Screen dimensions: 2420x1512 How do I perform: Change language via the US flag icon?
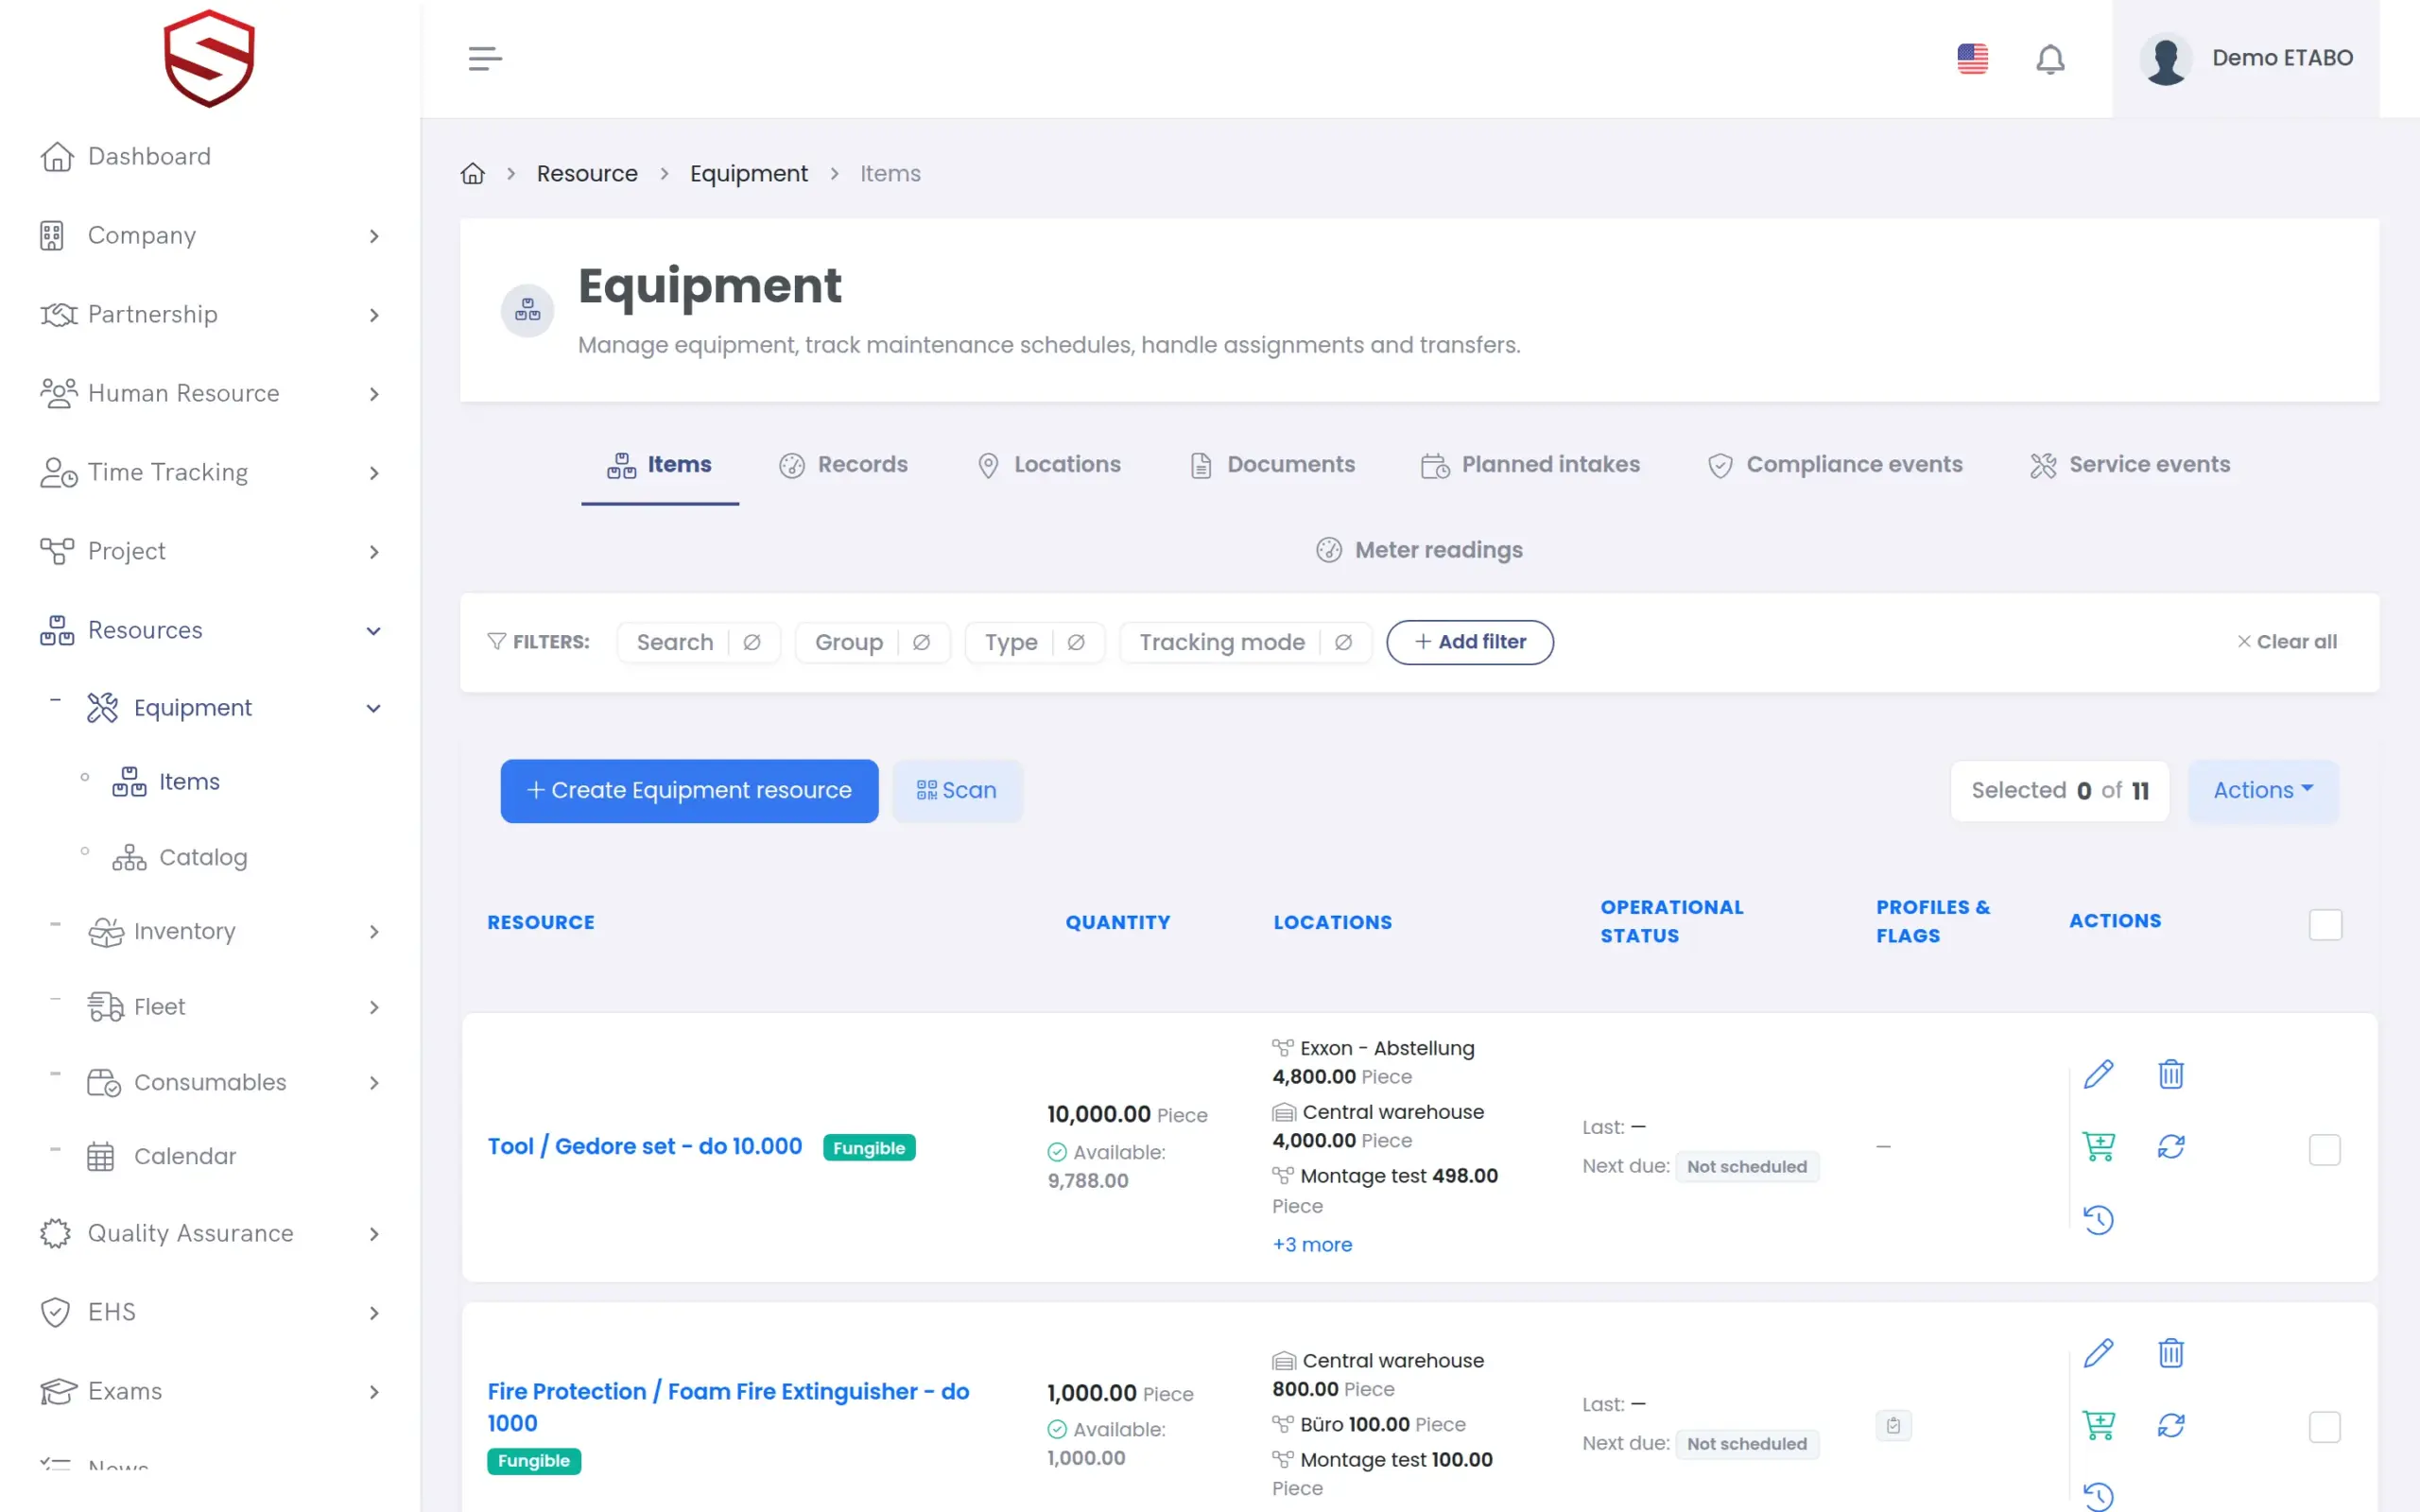point(1972,59)
